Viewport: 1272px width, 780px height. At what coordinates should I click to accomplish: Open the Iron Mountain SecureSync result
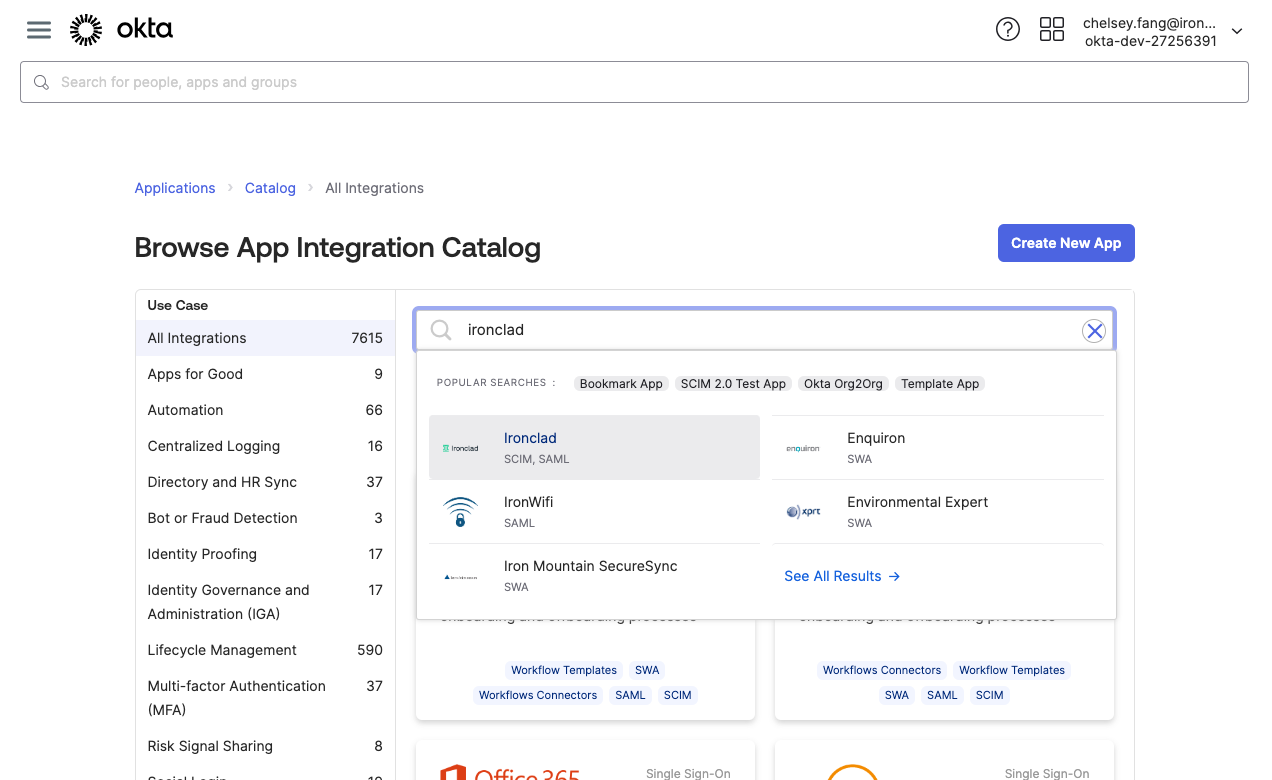[594, 576]
